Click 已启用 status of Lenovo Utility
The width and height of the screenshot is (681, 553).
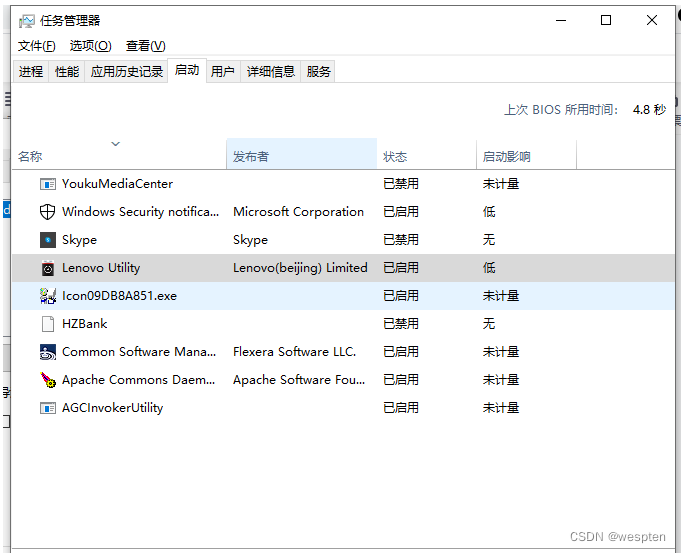coord(401,268)
